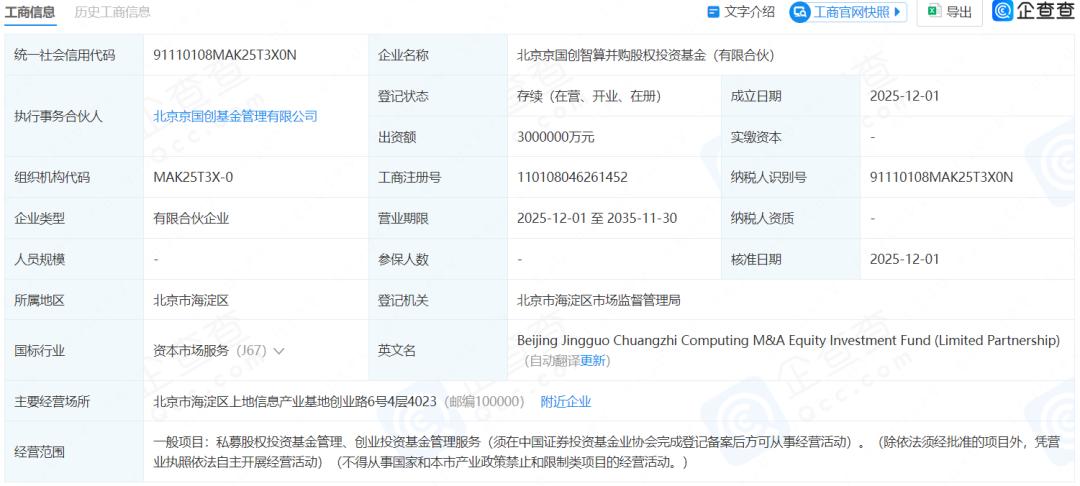Click the 统一社会信用代码 label
This screenshot has height=486, width=1080.
tap(64, 55)
